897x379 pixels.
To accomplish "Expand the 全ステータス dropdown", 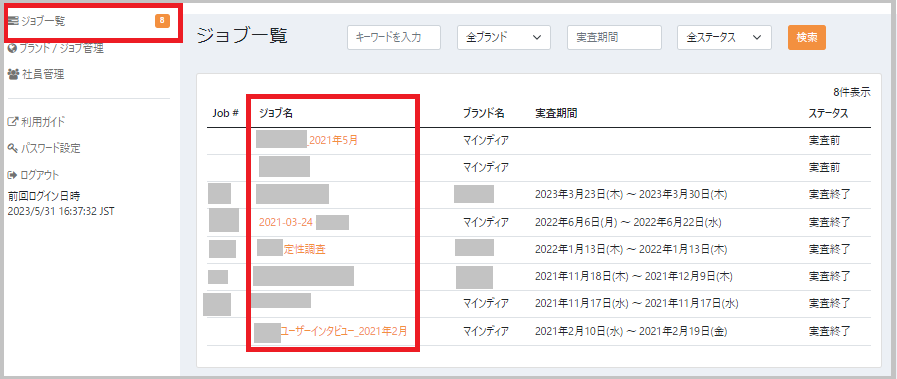I will 724,38.
